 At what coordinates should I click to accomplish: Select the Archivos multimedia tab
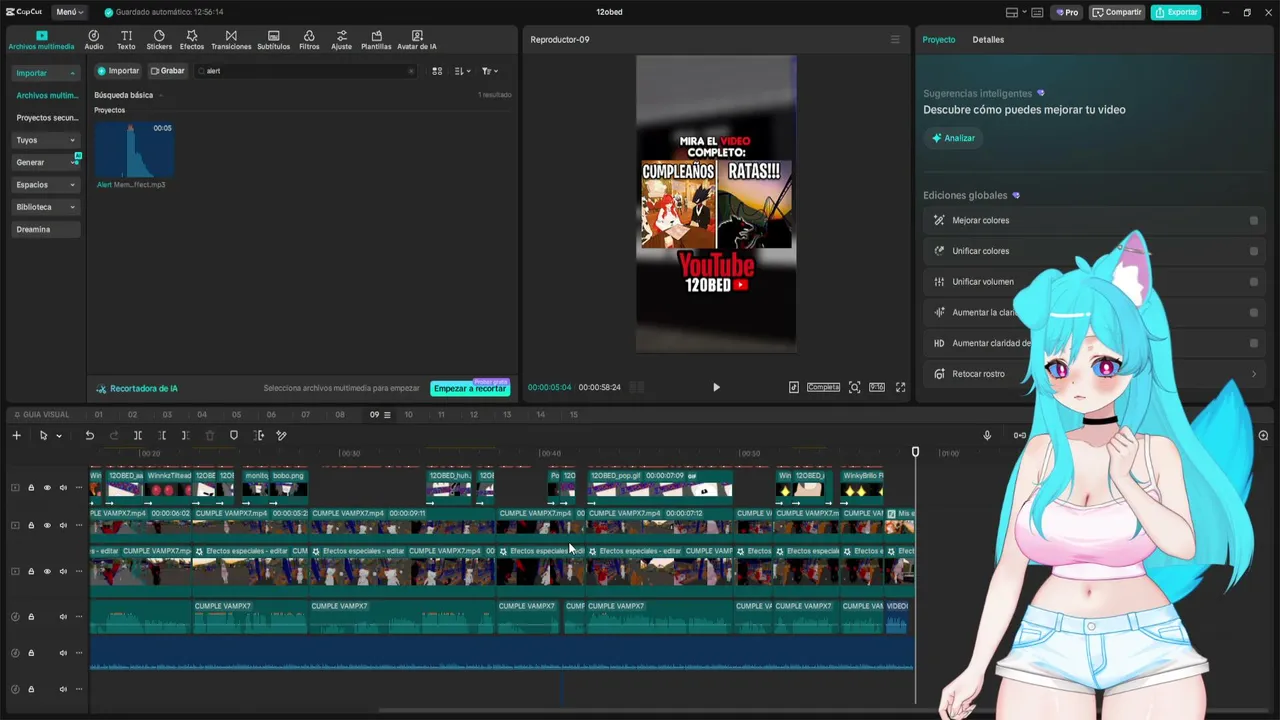(x=42, y=40)
